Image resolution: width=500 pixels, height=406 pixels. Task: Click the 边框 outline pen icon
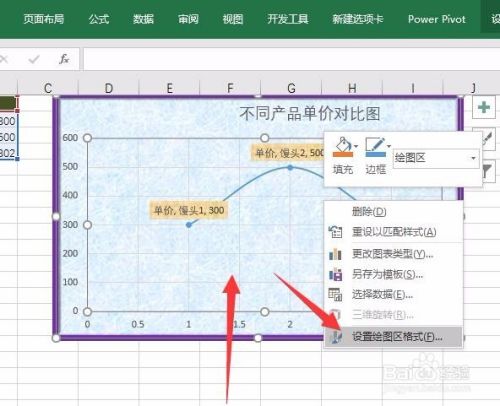tap(375, 147)
